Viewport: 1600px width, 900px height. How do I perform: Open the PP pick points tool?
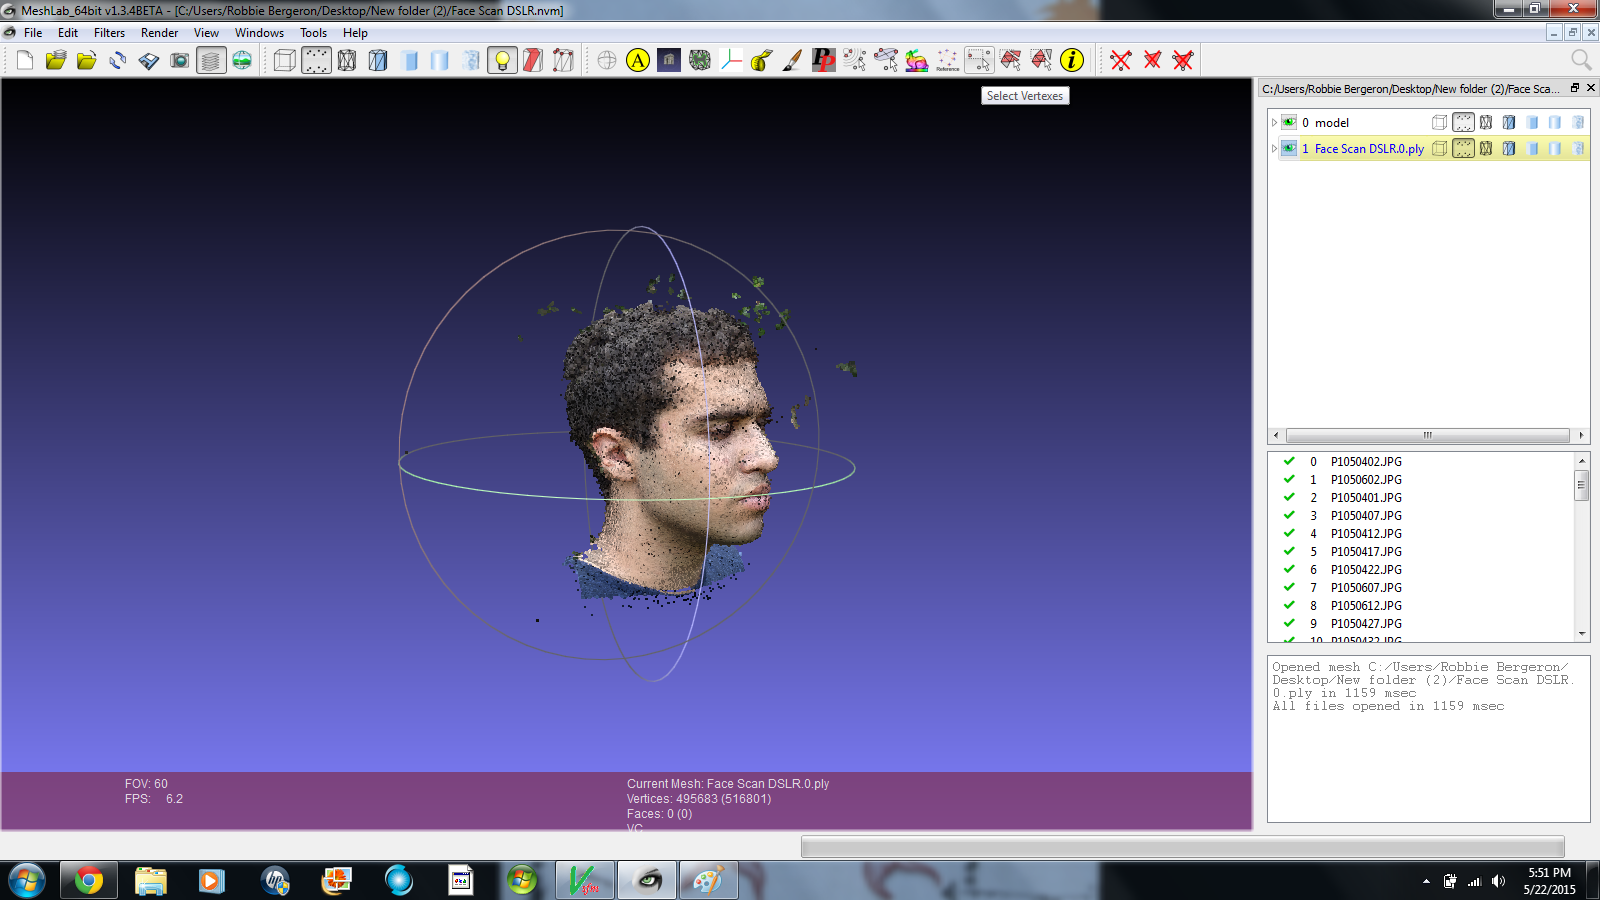point(824,60)
